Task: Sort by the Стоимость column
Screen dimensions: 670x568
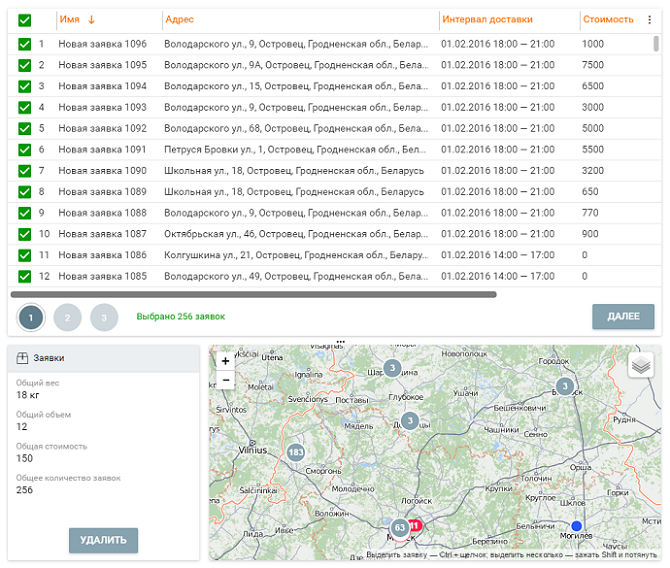Action: click(x=607, y=19)
